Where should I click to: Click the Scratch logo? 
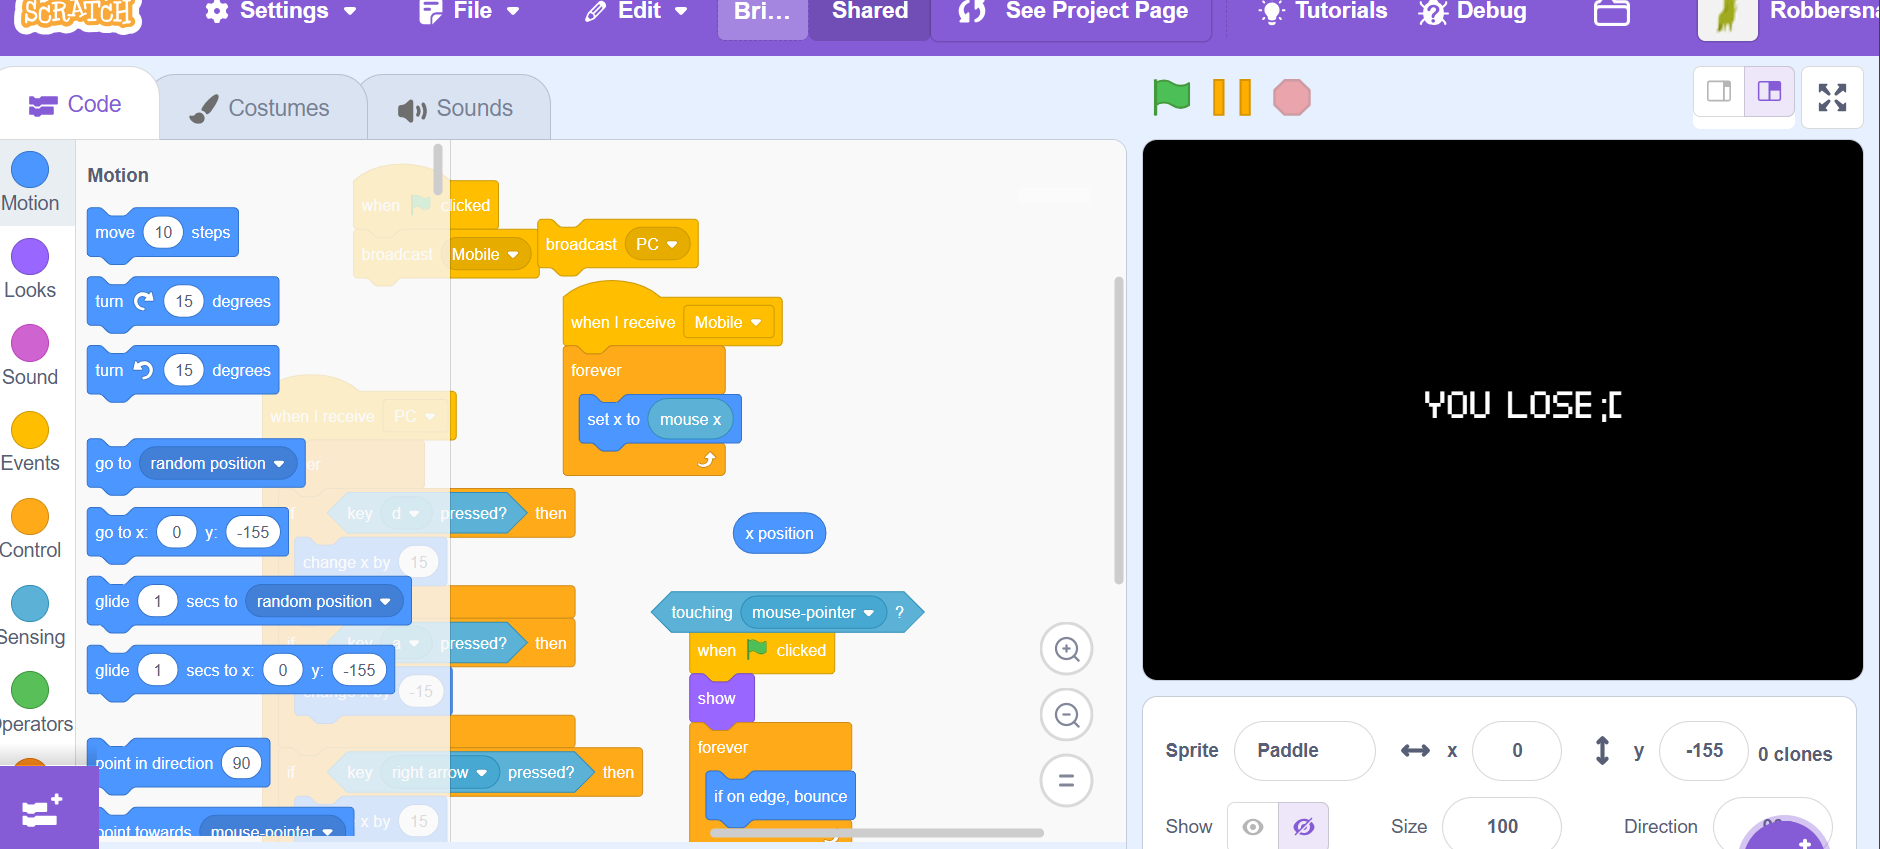[78, 14]
